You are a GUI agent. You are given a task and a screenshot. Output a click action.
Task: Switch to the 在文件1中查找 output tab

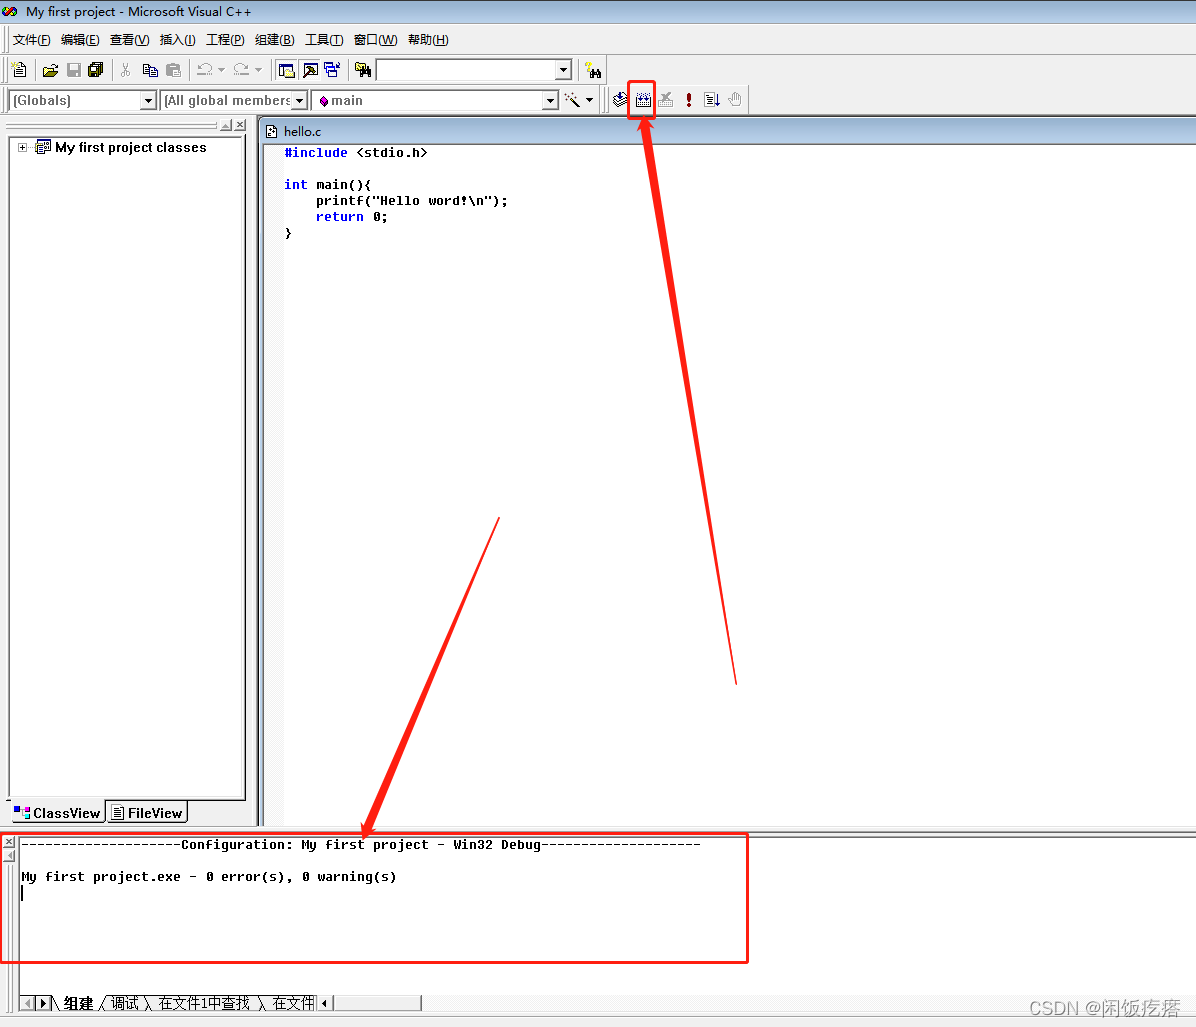click(x=204, y=1003)
